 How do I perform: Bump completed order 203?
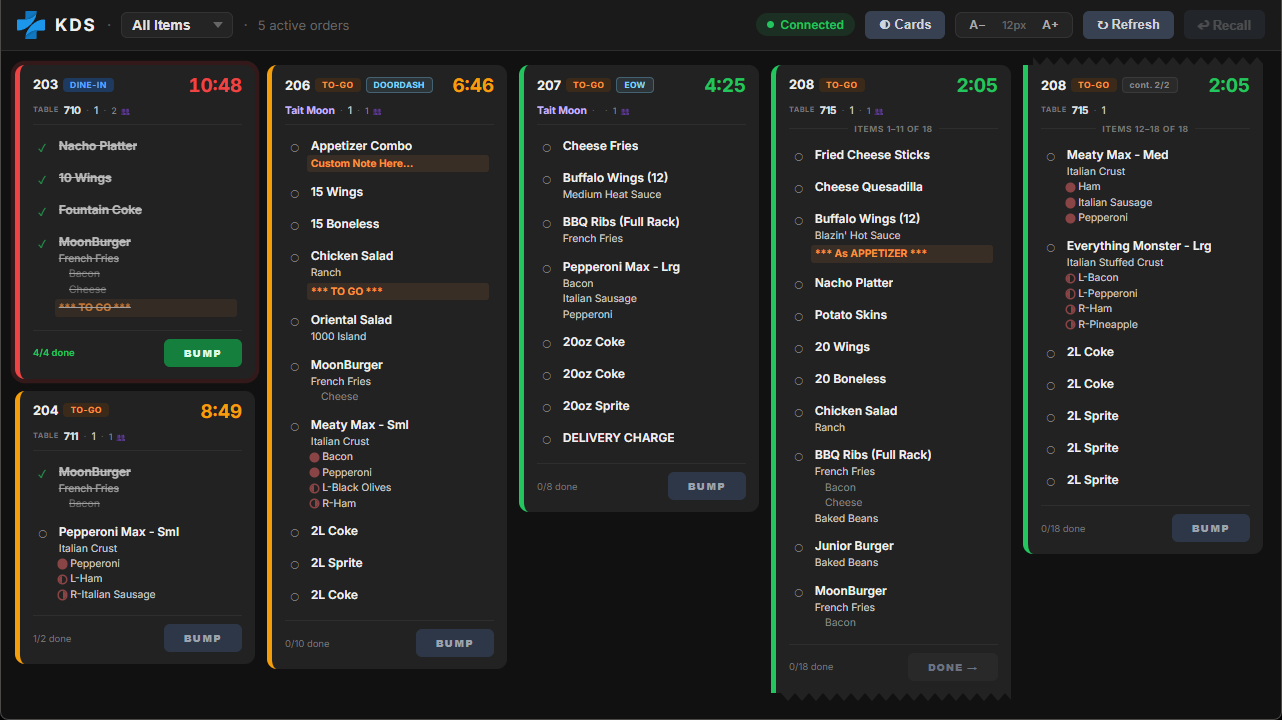pyautogui.click(x=203, y=353)
